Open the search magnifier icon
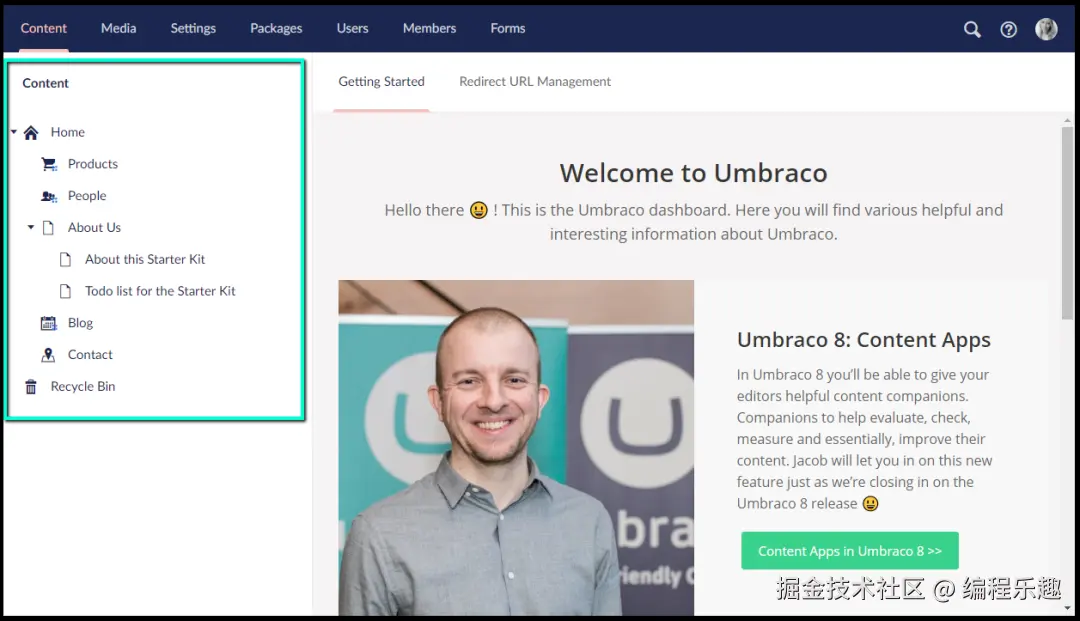This screenshot has height=621, width=1080. [972, 29]
